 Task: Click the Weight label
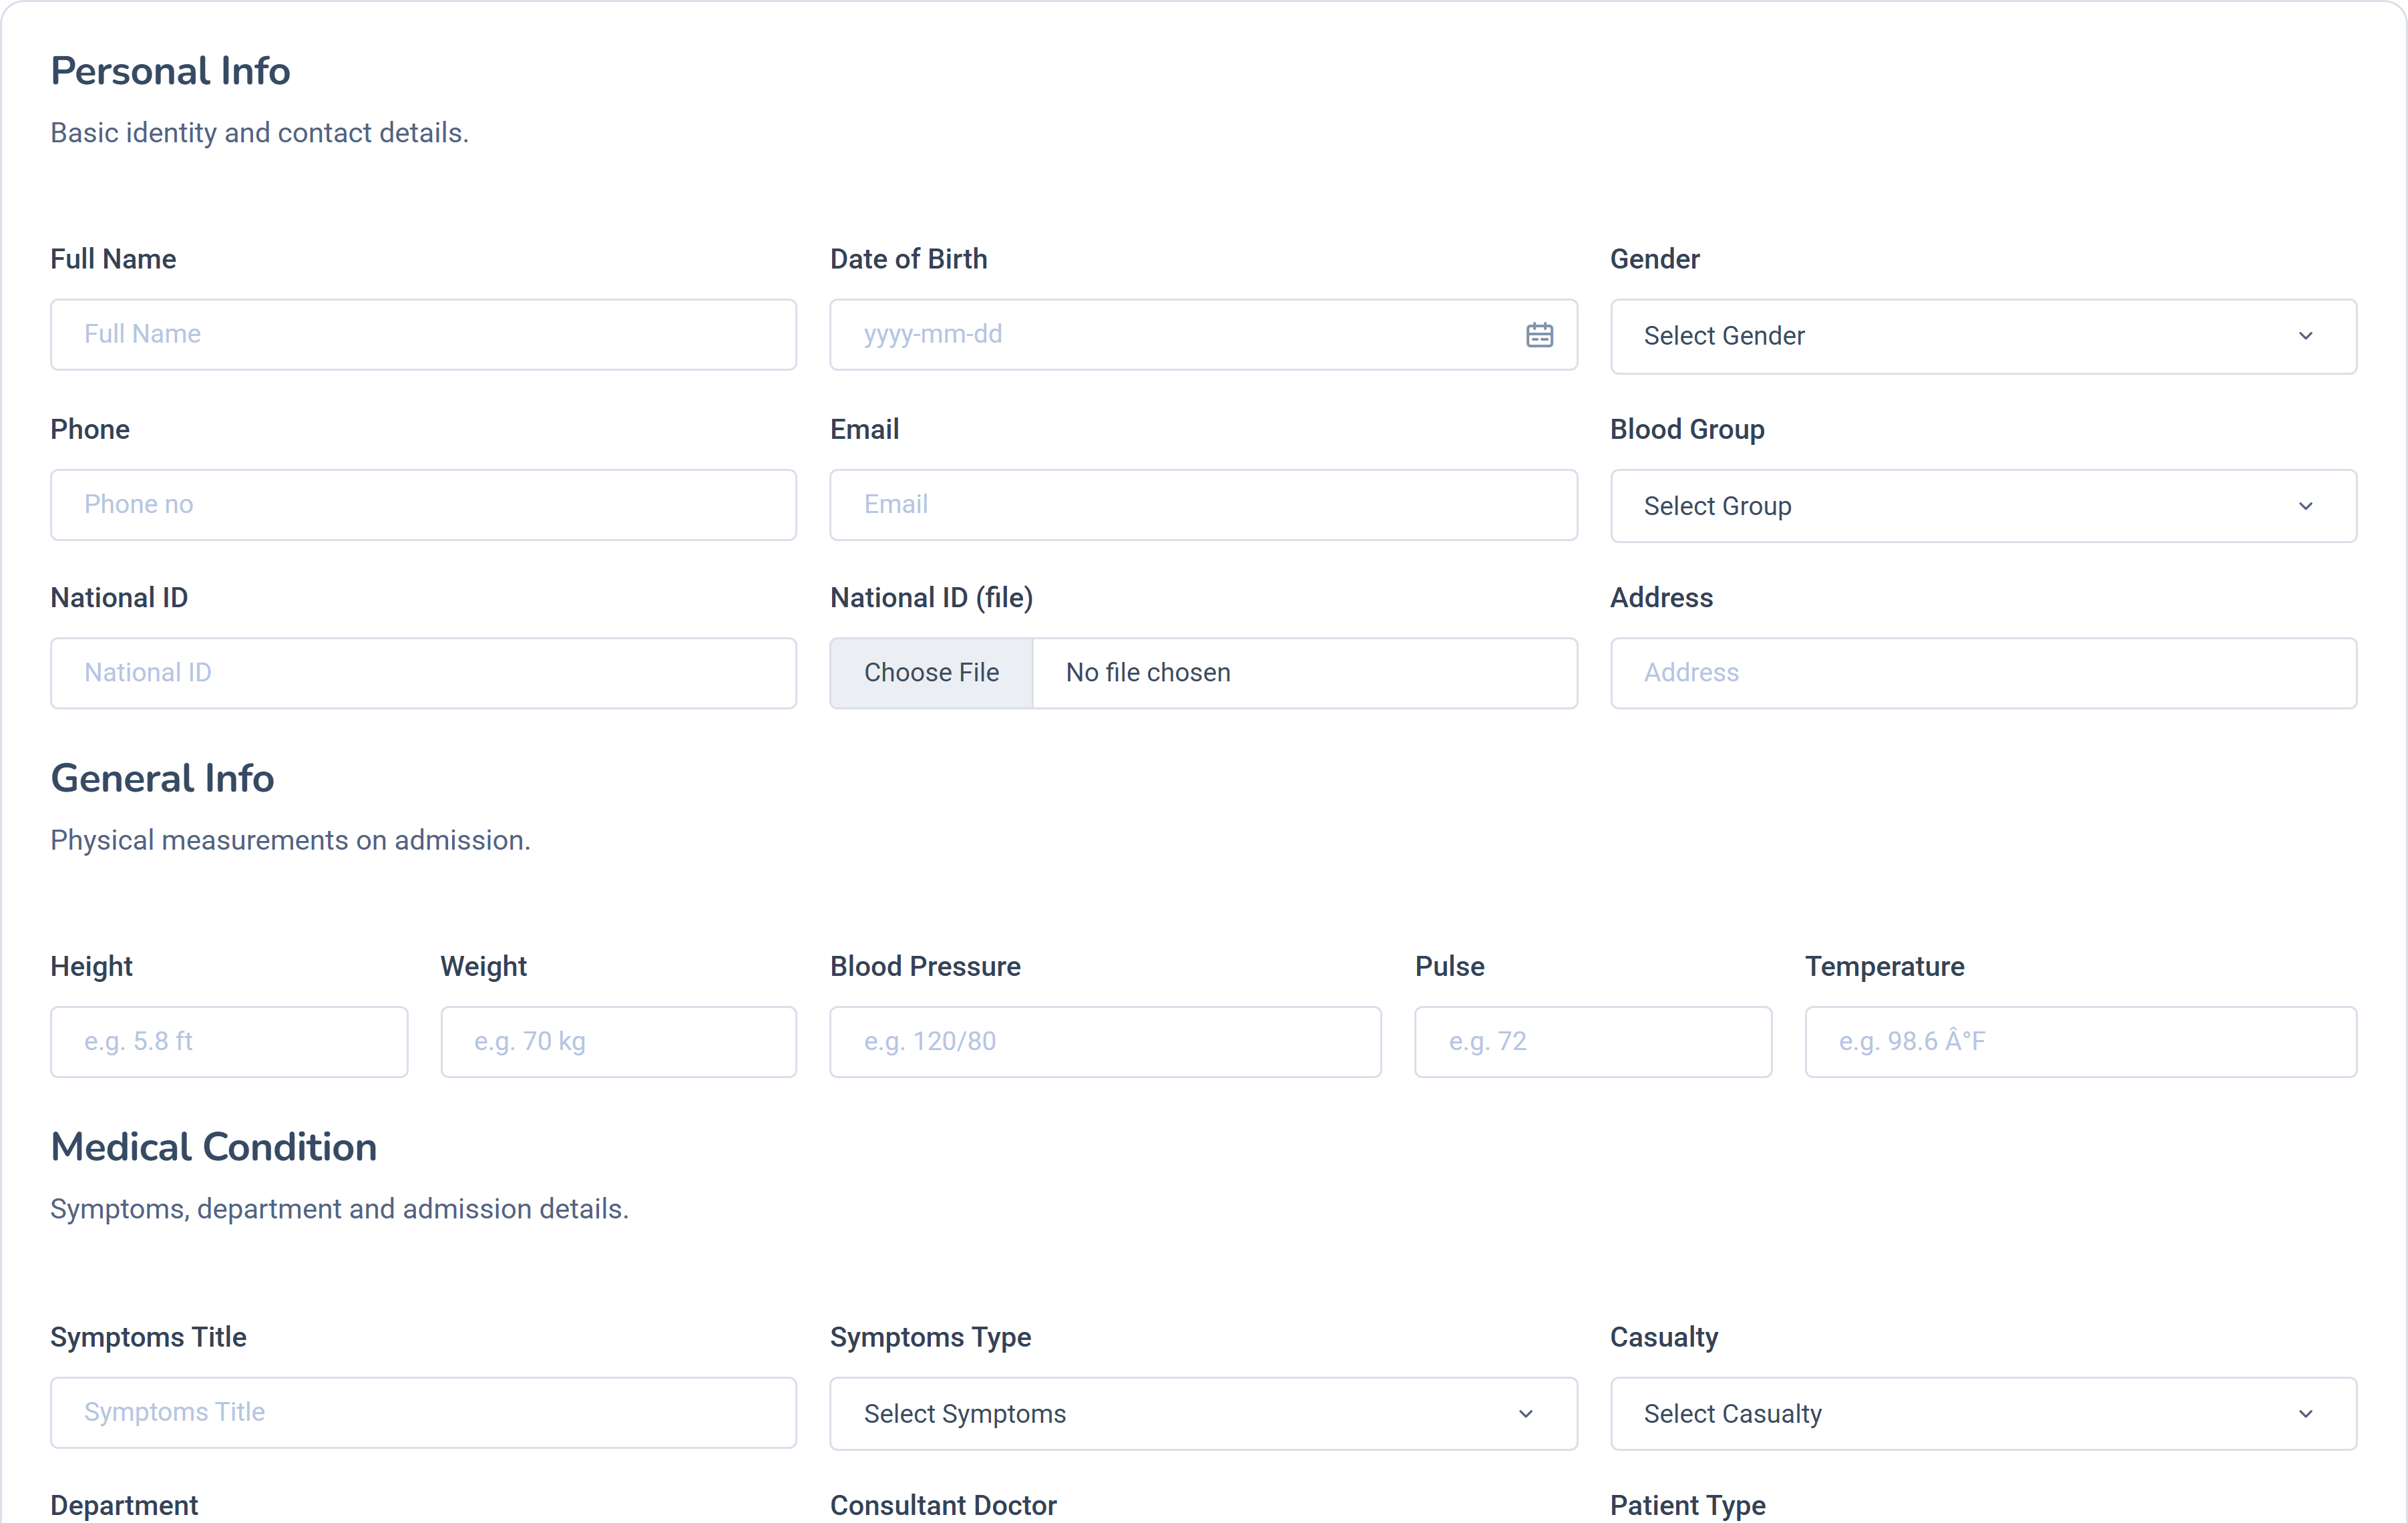pyautogui.click(x=483, y=966)
